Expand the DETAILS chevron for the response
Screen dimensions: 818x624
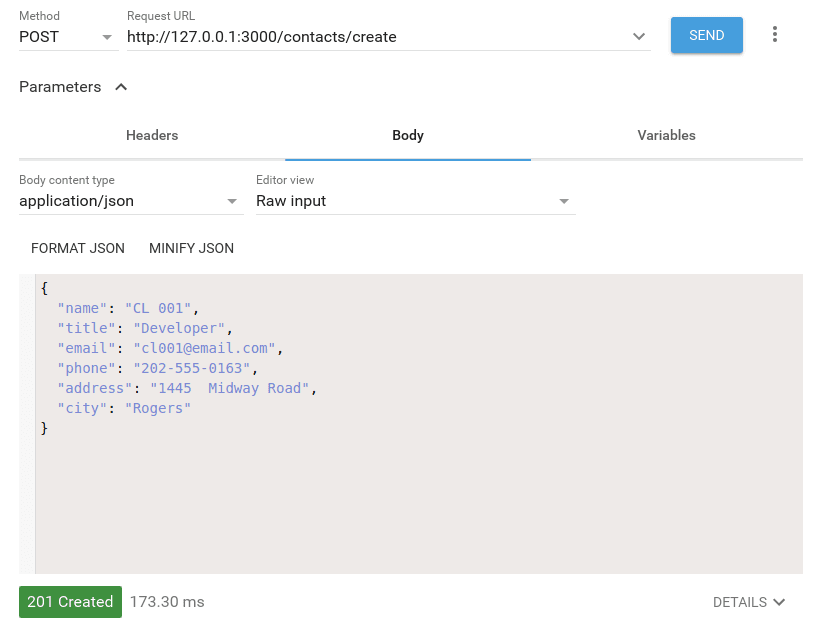point(778,602)
